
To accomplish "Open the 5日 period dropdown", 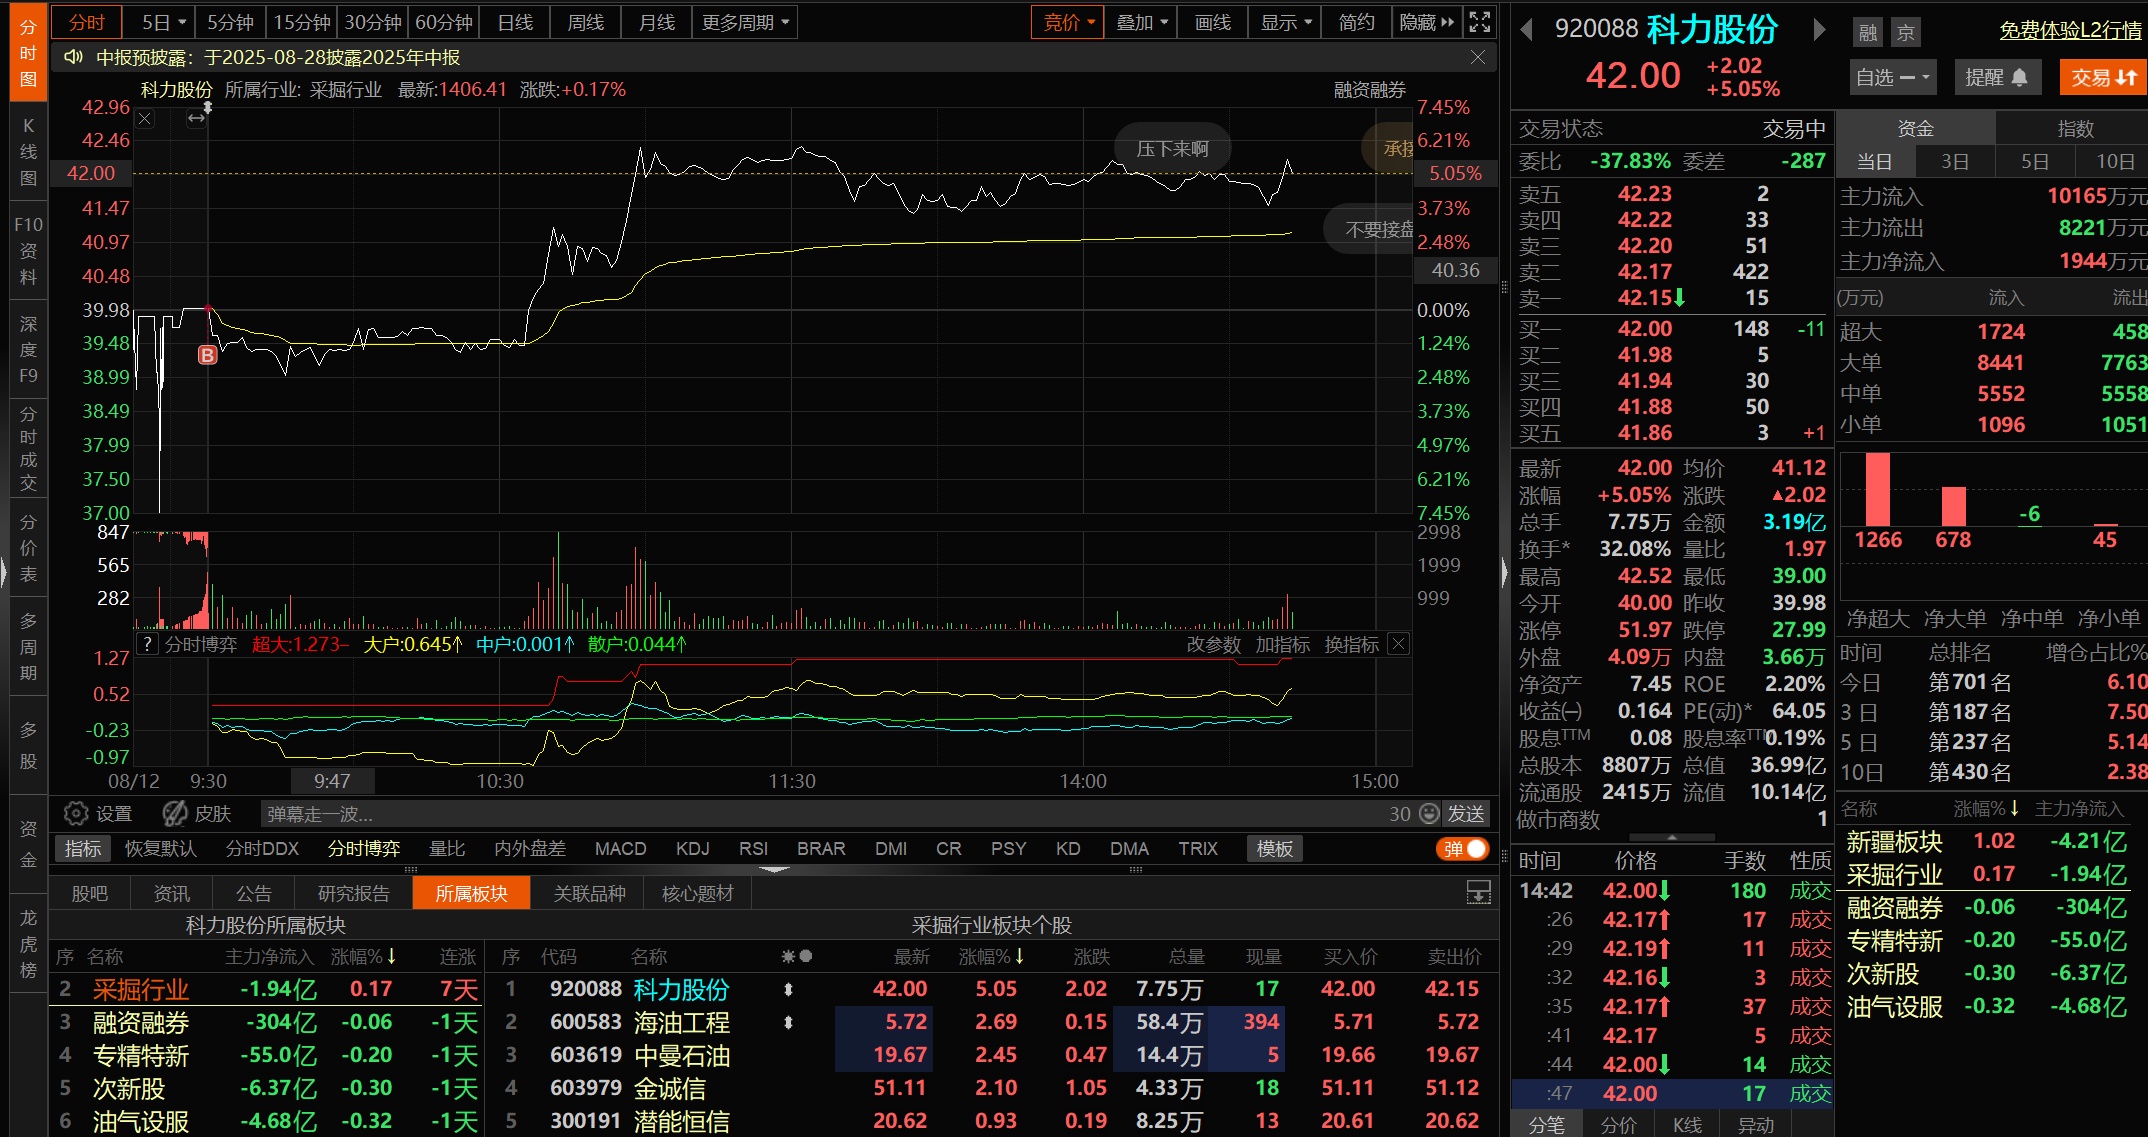I will pyautogui.click(x=164, y=22).
